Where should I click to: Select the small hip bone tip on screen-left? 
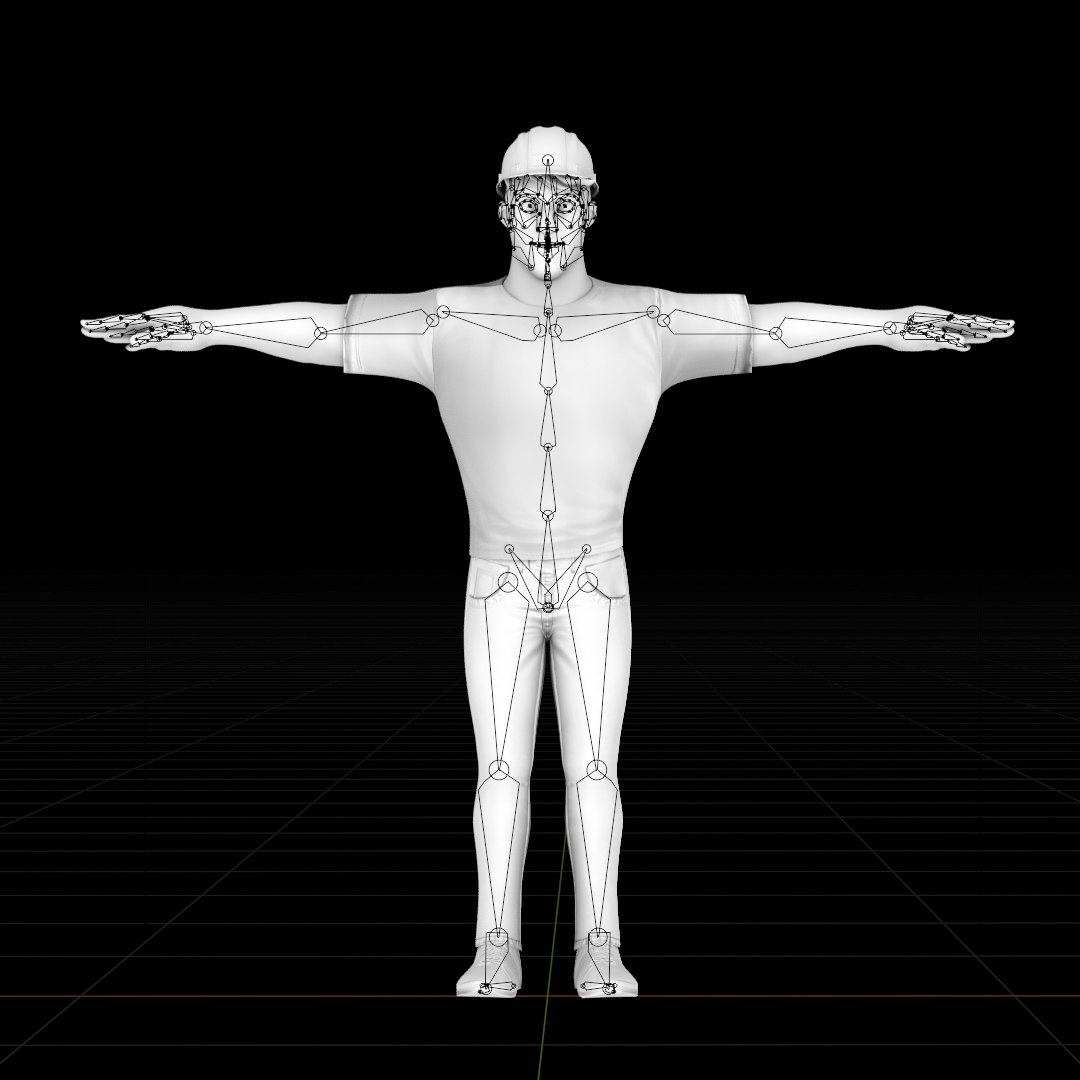(x=509, y=549)
